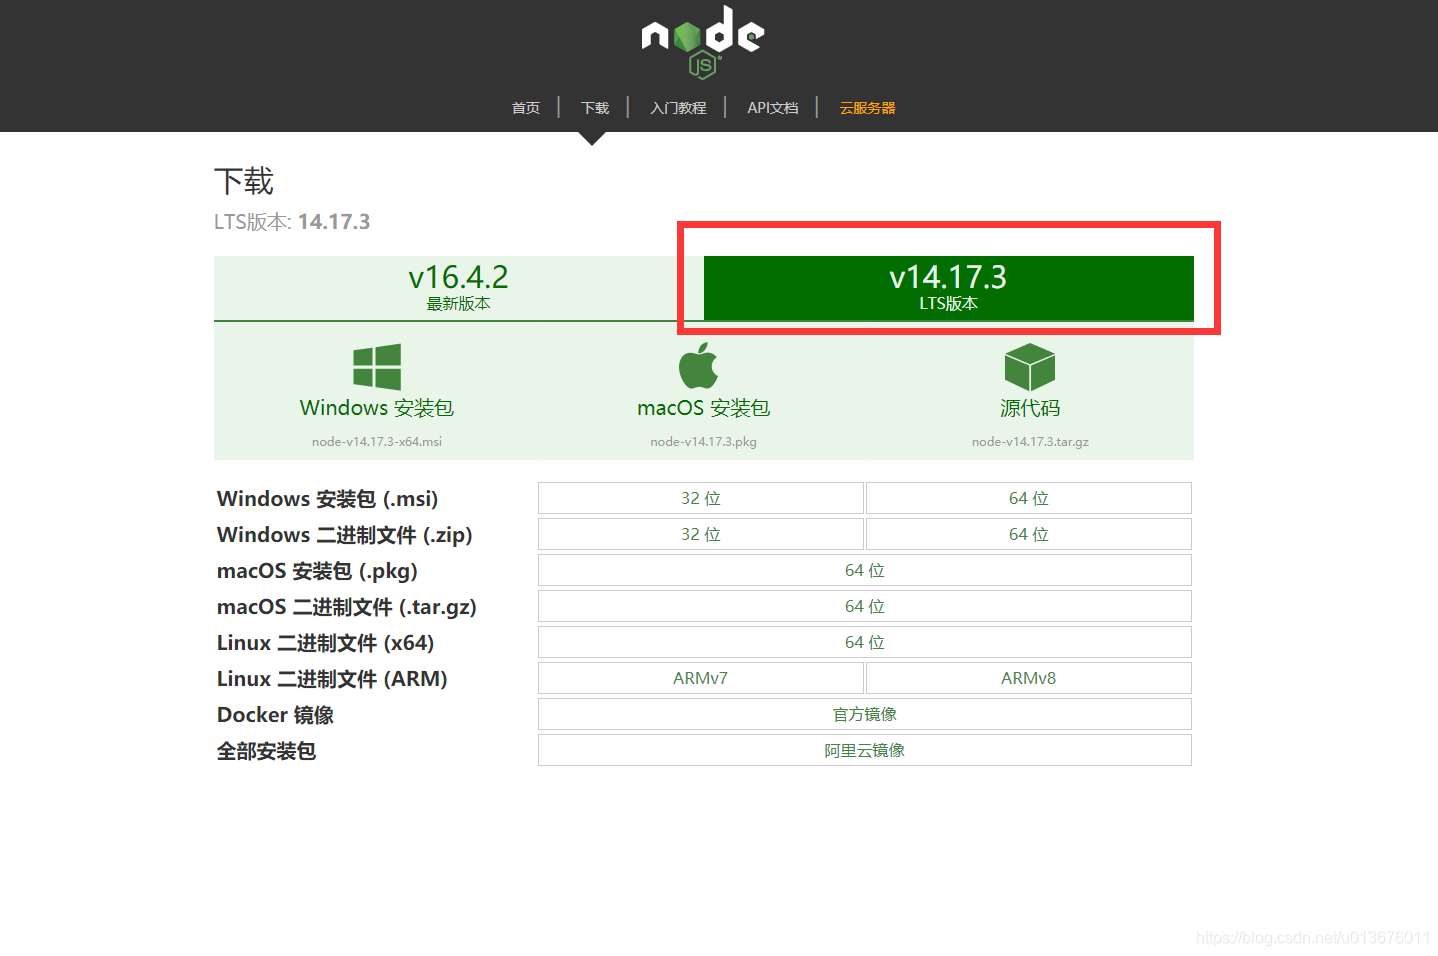1438x956 pixels.
Task: Open the Docker 官方镜像 link
Action: (x=865, y=714)
